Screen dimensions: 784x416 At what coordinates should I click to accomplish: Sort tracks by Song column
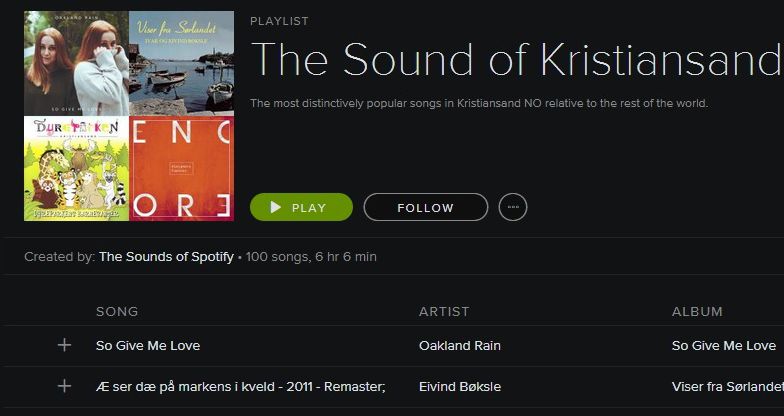[x=117, y=312]
